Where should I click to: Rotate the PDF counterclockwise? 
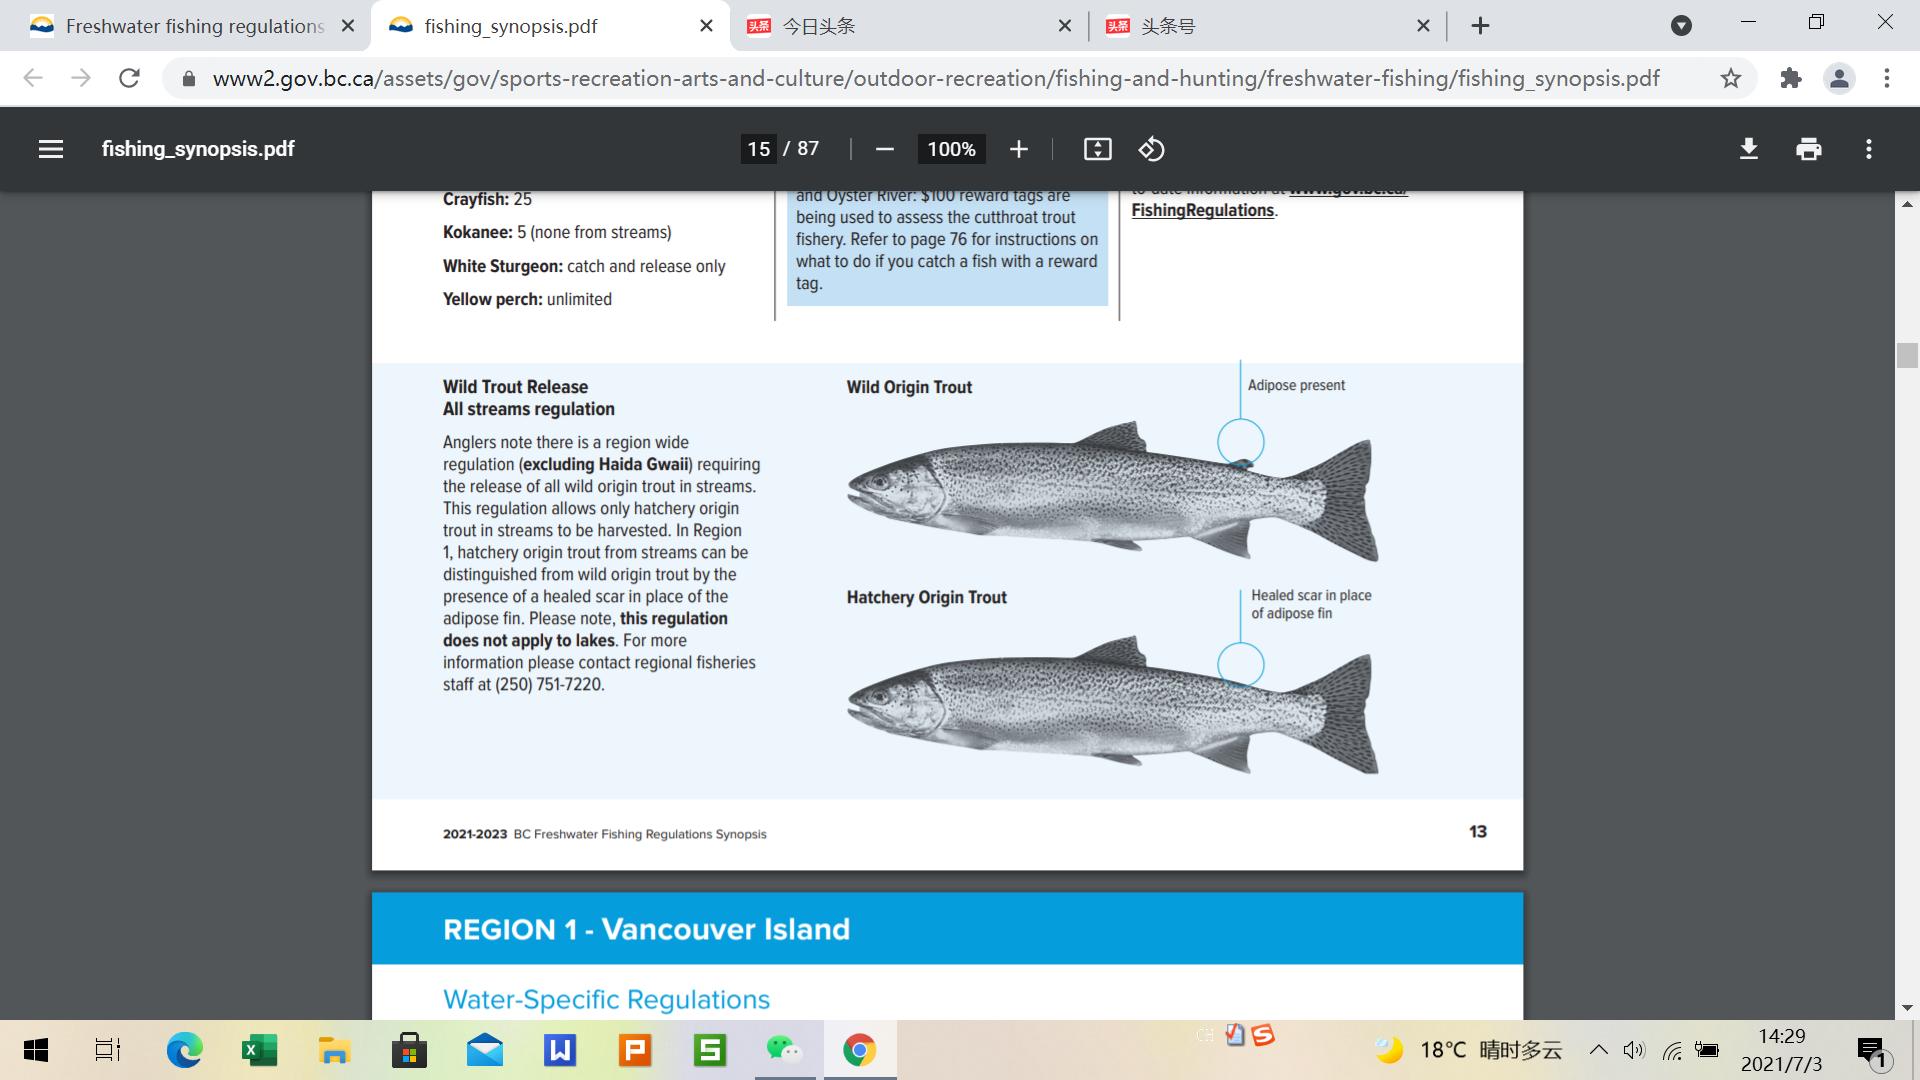click(1151, 149)
